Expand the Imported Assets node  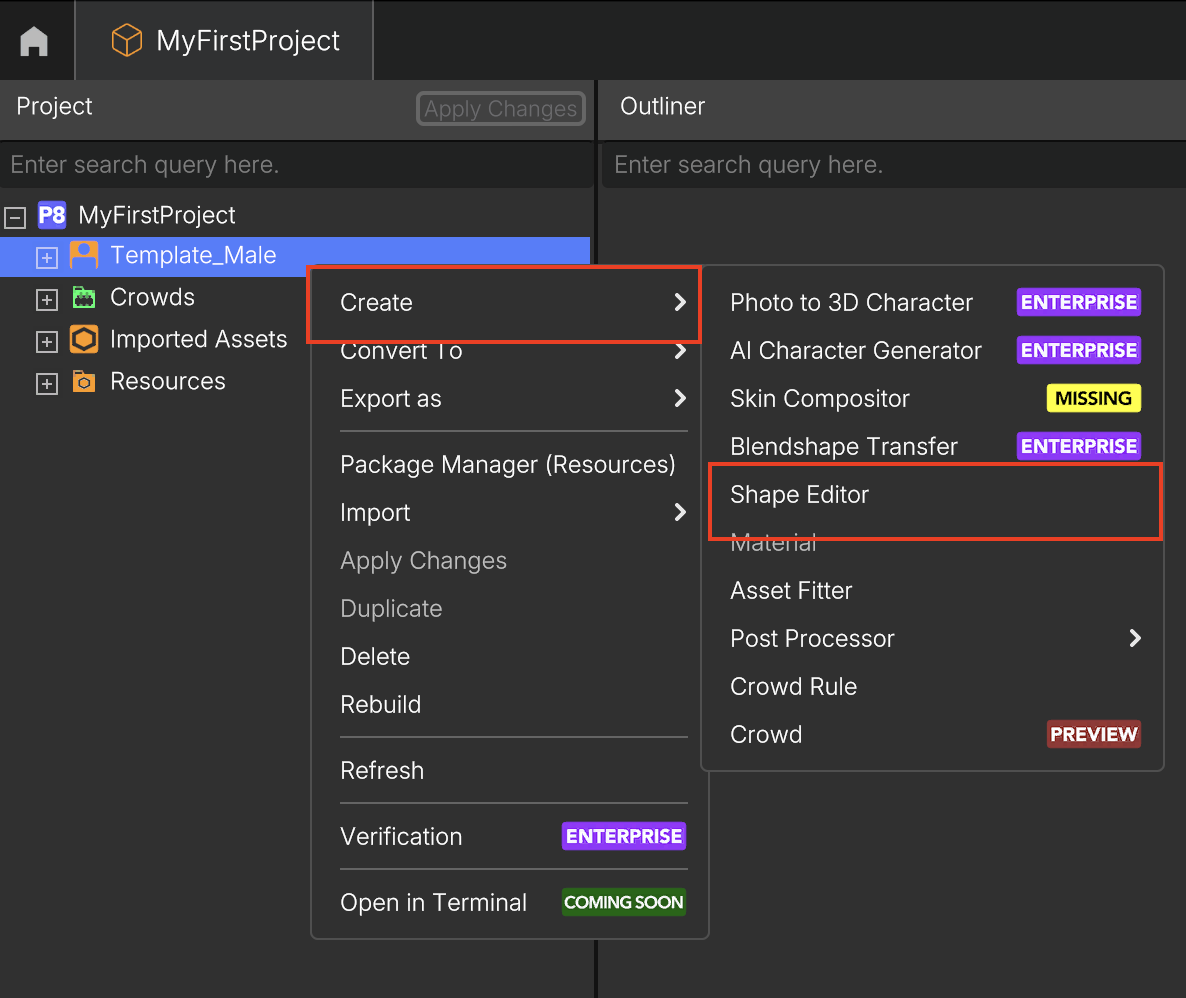(x=47, y=342)
